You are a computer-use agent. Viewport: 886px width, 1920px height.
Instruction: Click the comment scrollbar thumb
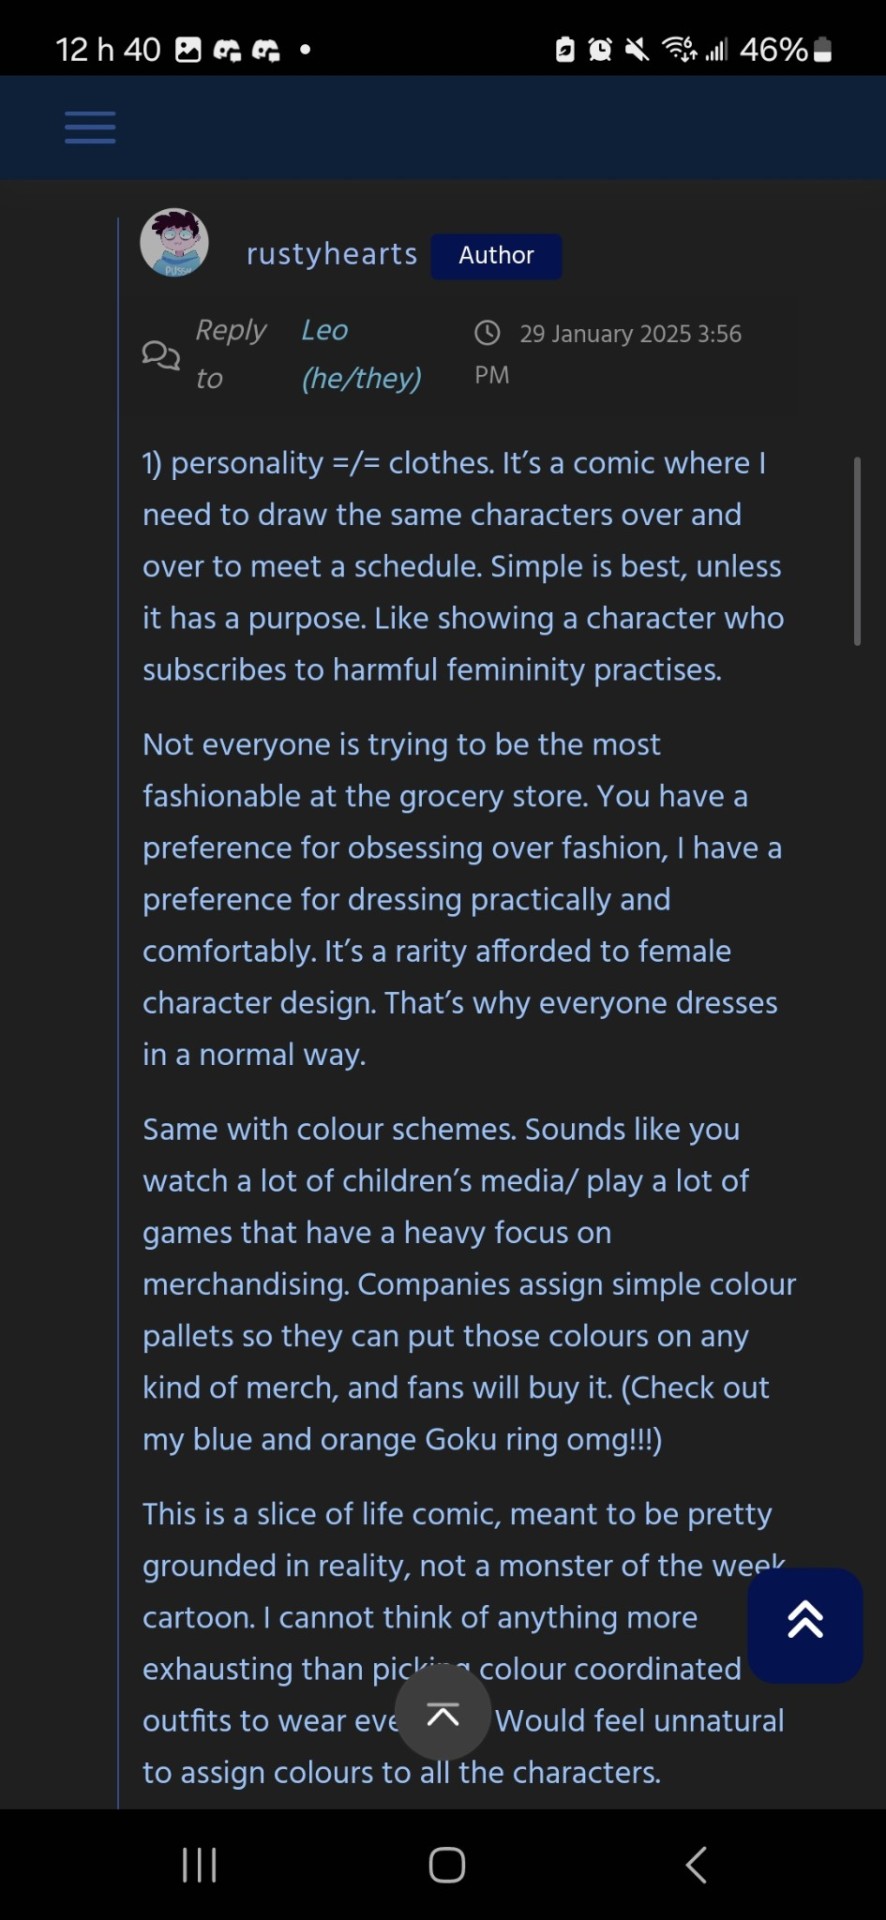[857, 551]
